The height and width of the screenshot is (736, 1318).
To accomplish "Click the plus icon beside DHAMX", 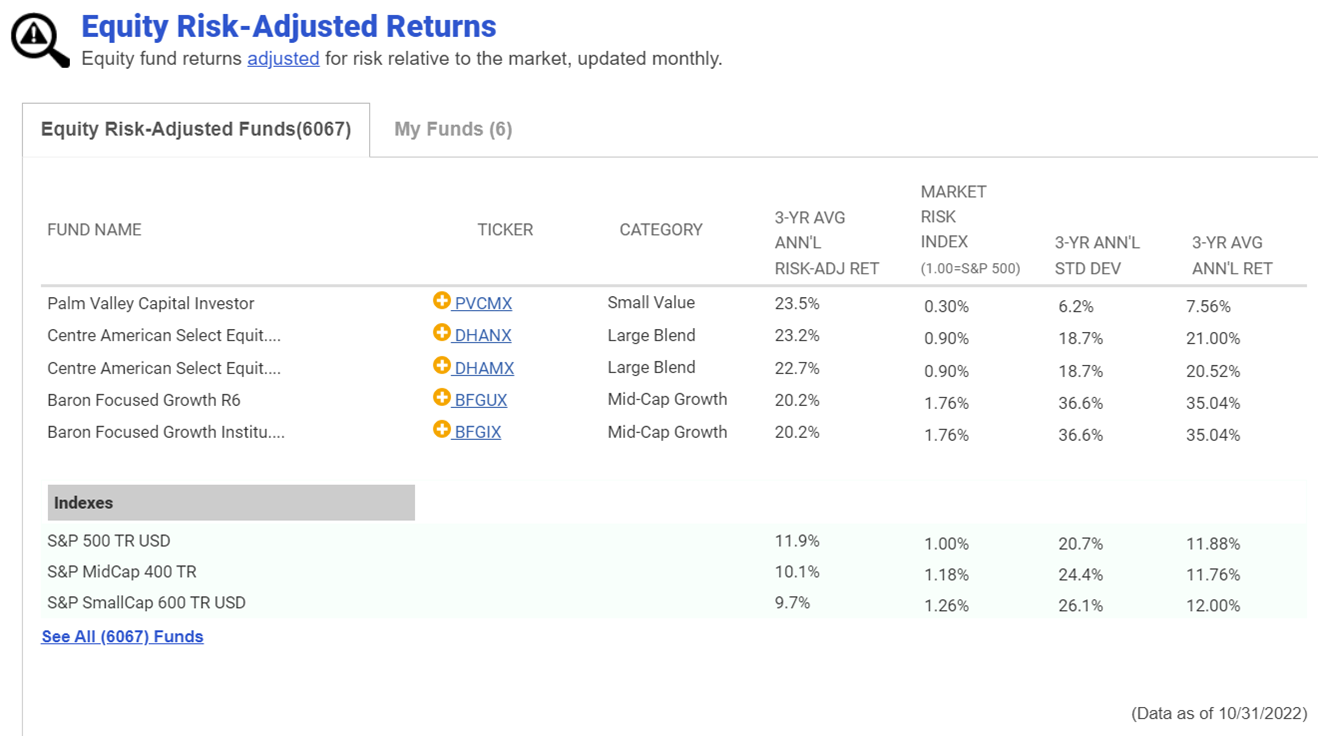I will pyautogui.click(x=441, y=366).
